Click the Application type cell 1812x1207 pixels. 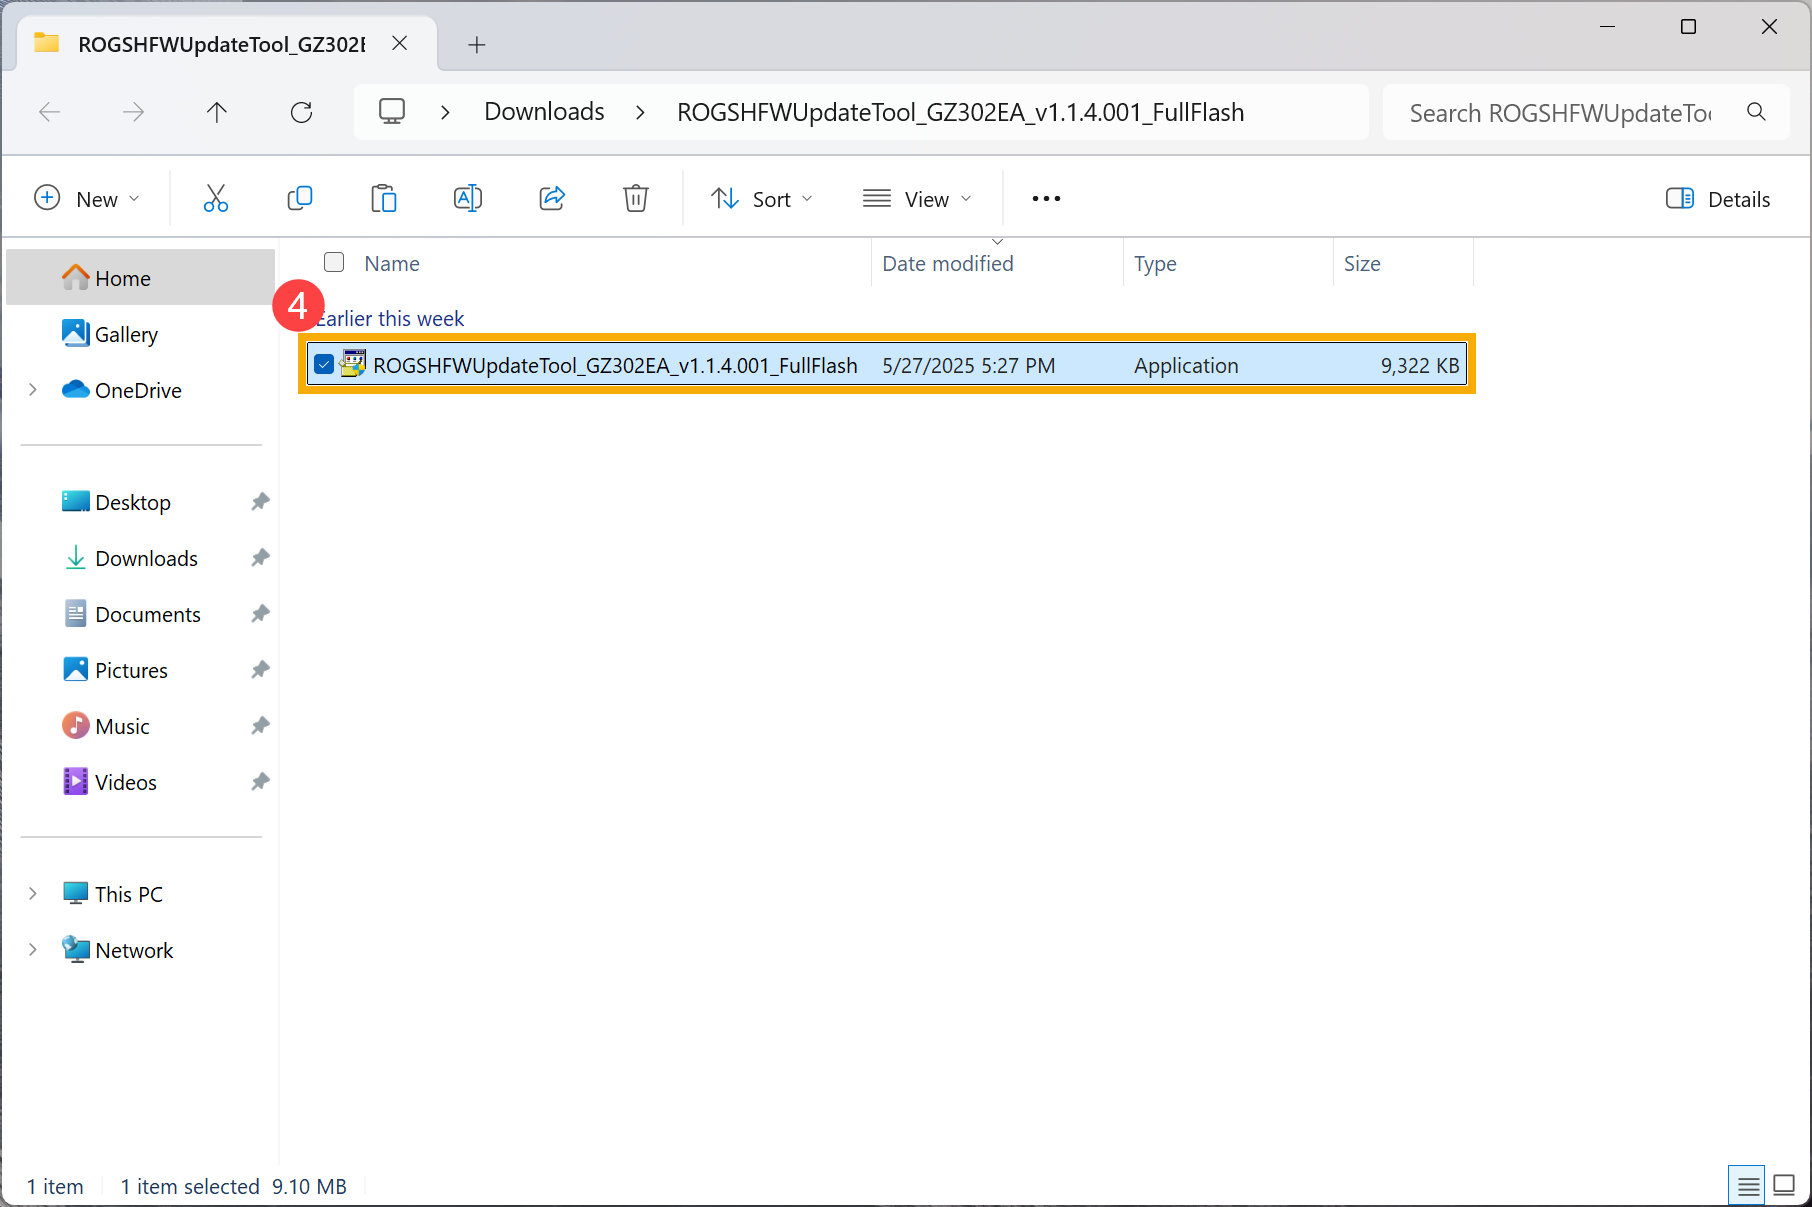pyautogui.click(x=1186, y=365)
